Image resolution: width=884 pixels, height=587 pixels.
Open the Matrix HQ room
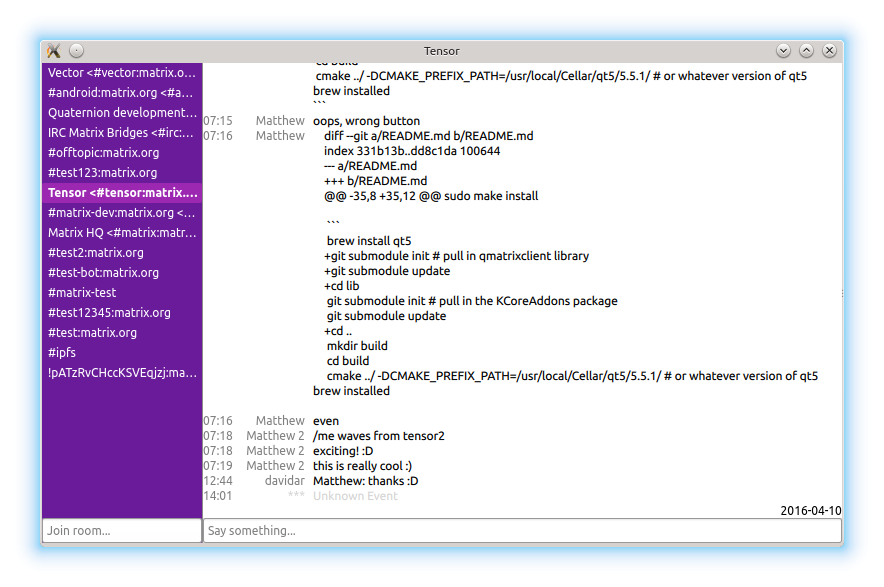(x=121, y=232)
